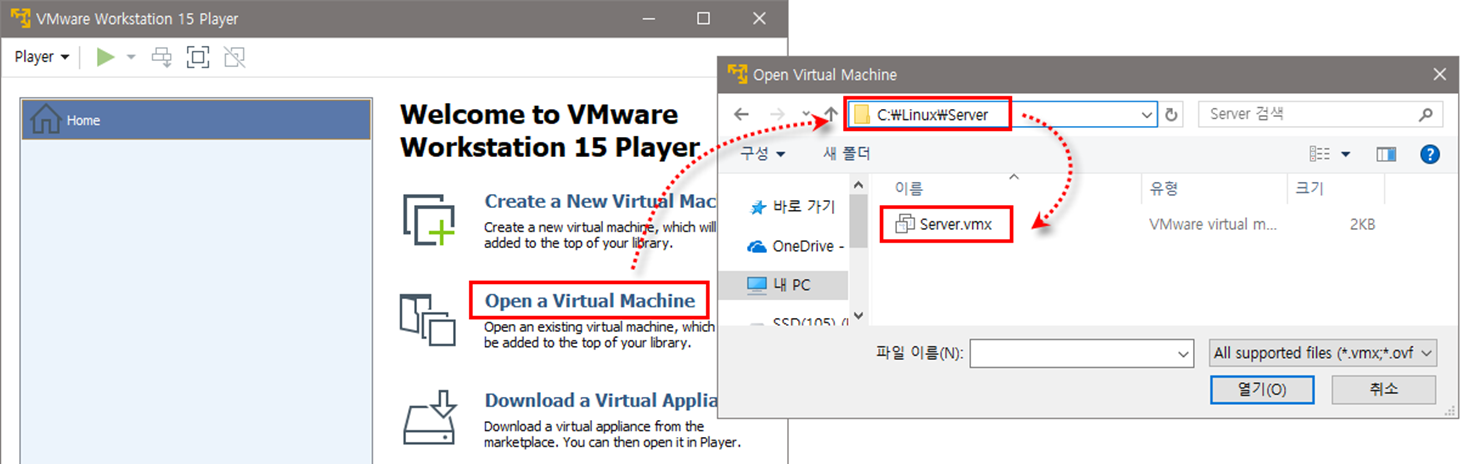This screenshot has height=464, width=1463.
Task: Click the Create a New Virtual Machine icon
Action: pyautogui.click(x=428, y=219)
